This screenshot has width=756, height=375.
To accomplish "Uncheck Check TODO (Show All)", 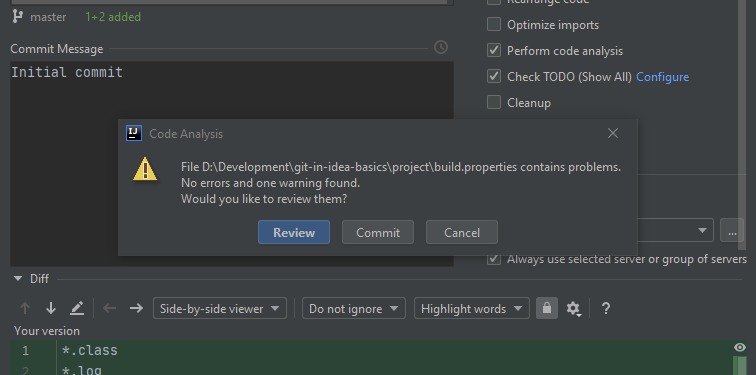I will click(494, 76).
